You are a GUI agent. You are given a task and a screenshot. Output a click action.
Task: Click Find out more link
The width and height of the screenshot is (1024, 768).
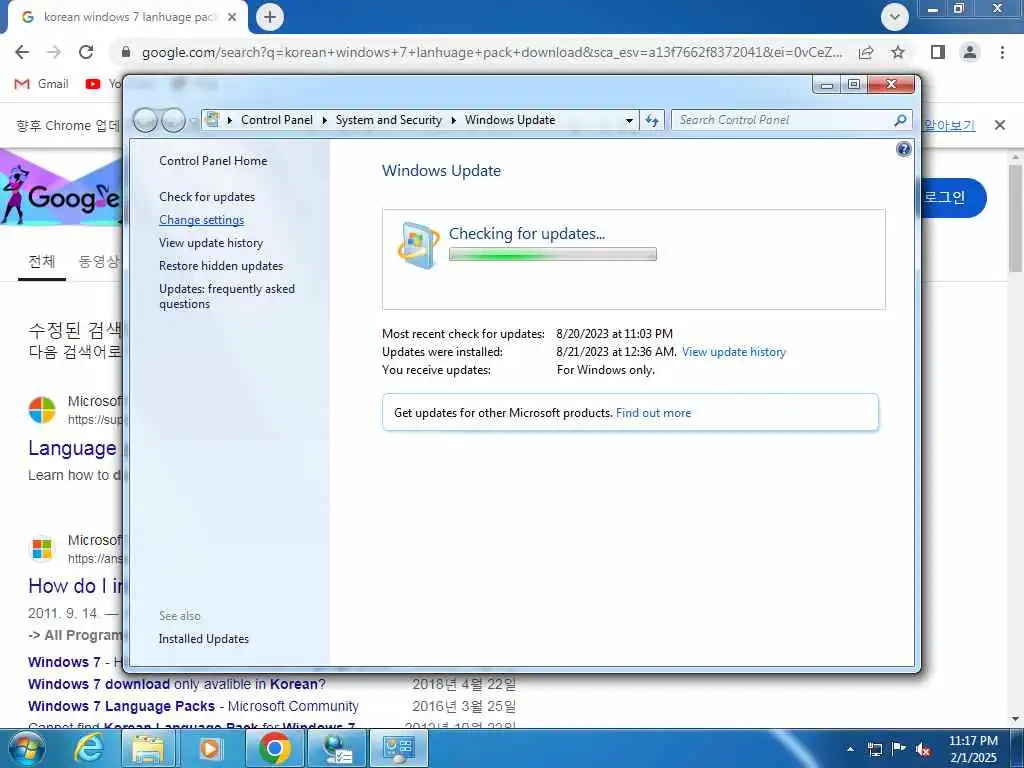pyautogui.click(x=653, y=413)
